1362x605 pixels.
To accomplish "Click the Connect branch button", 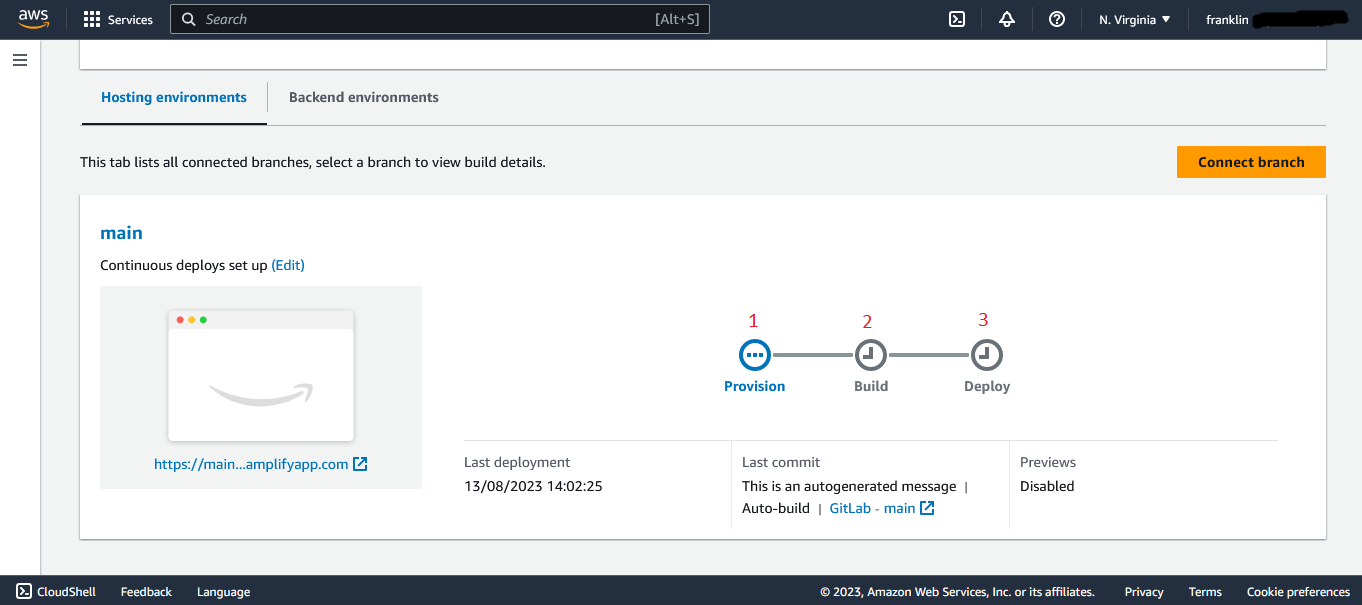I will tap(1251, 162).
